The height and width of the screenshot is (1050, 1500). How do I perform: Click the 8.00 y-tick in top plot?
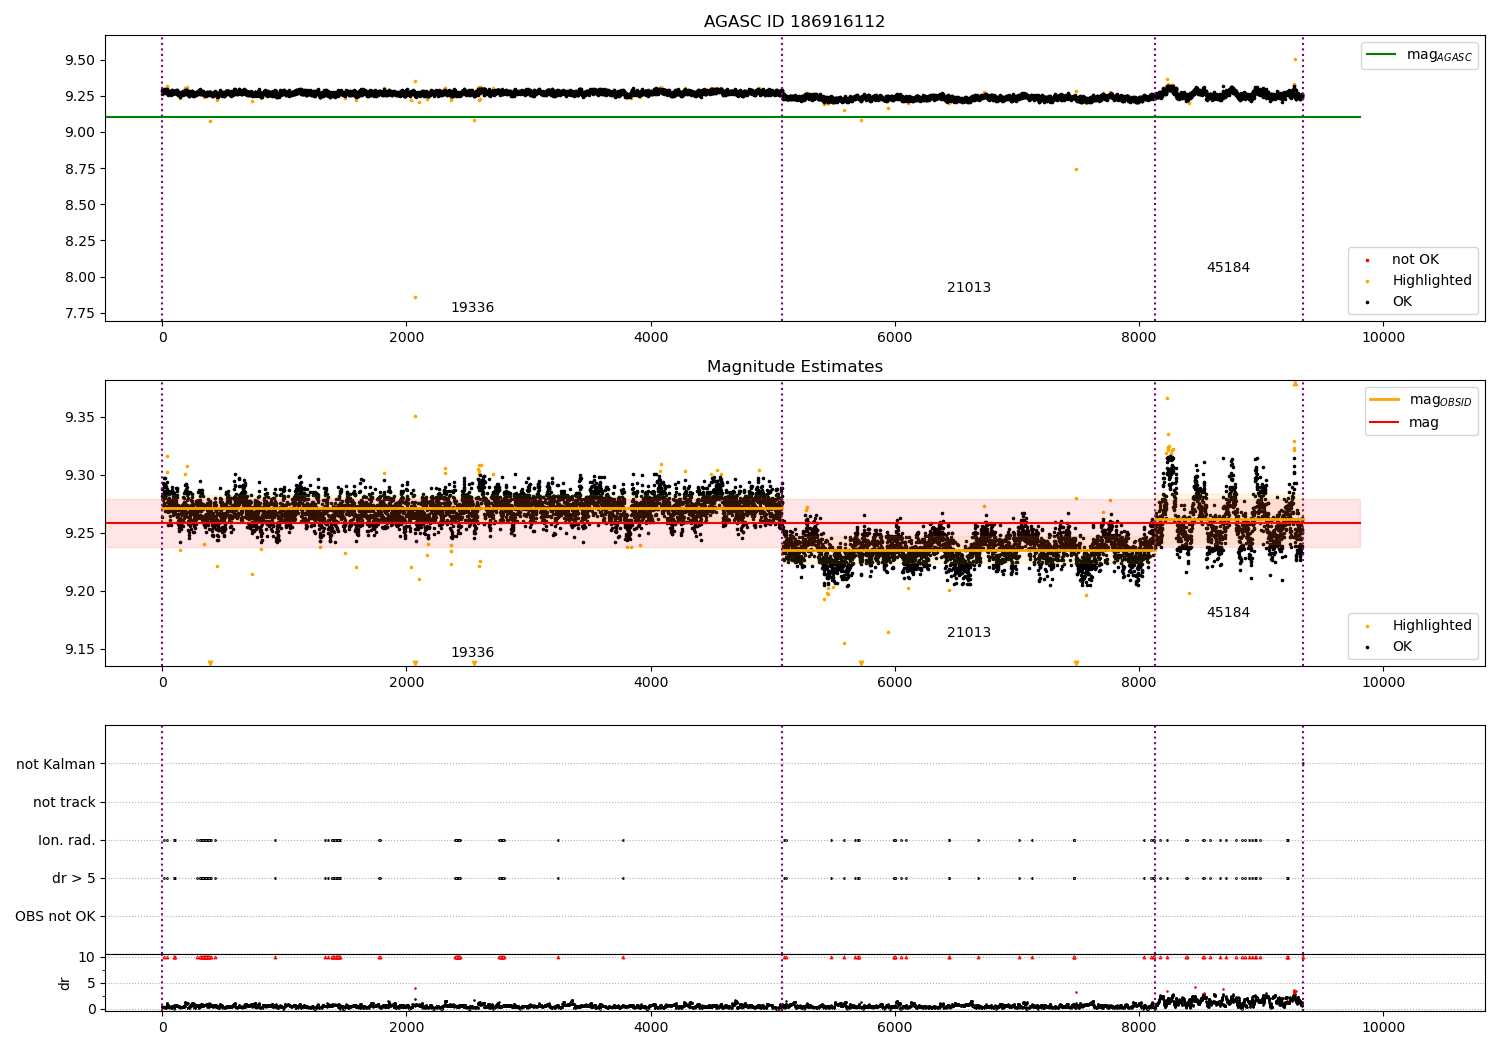[x=80, y=278]
